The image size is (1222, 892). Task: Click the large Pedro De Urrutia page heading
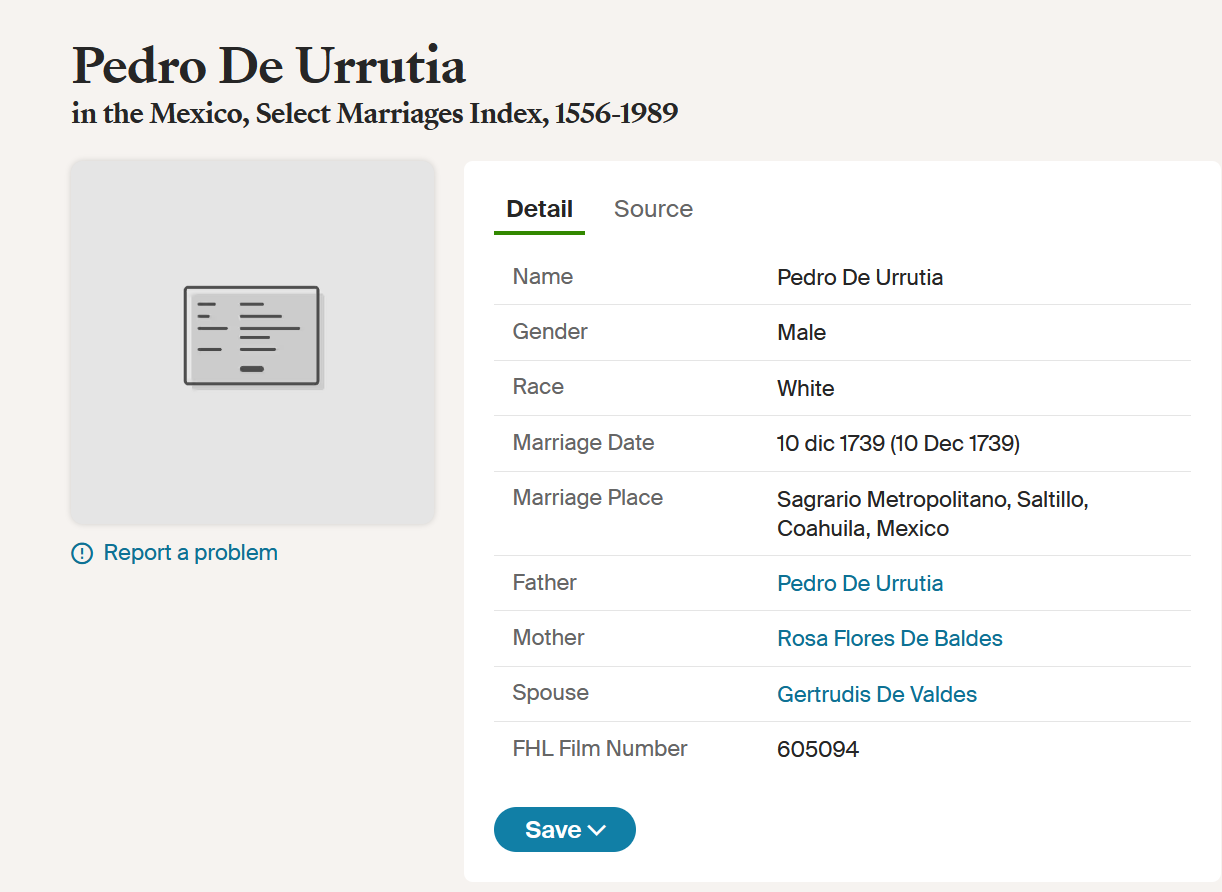[x=269, y=66]
